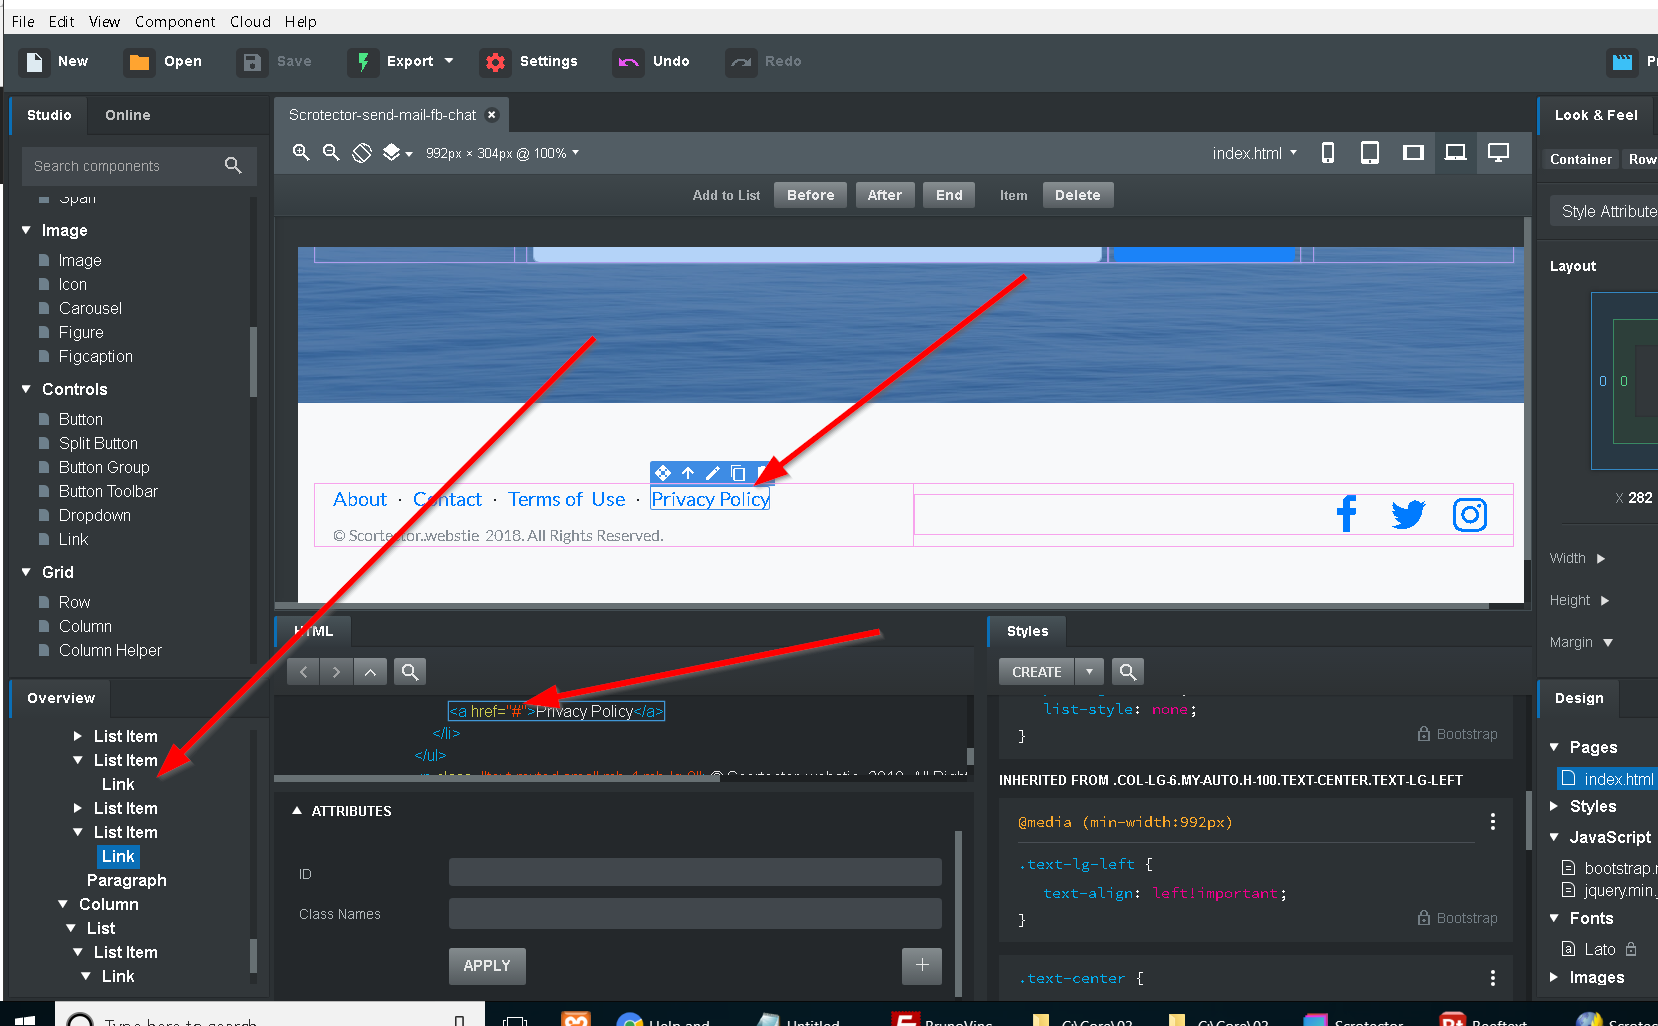Click the Undo arrow button

628,62
